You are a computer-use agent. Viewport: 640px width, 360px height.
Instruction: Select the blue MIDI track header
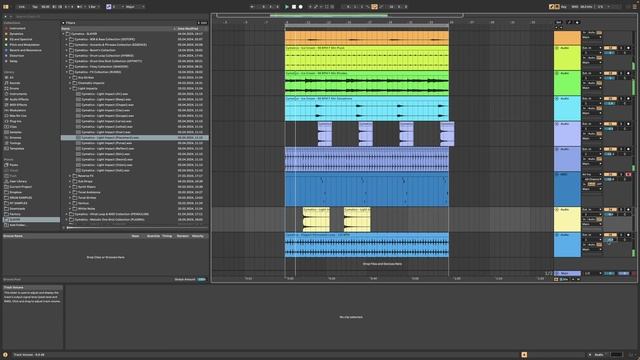pos(567,189)
